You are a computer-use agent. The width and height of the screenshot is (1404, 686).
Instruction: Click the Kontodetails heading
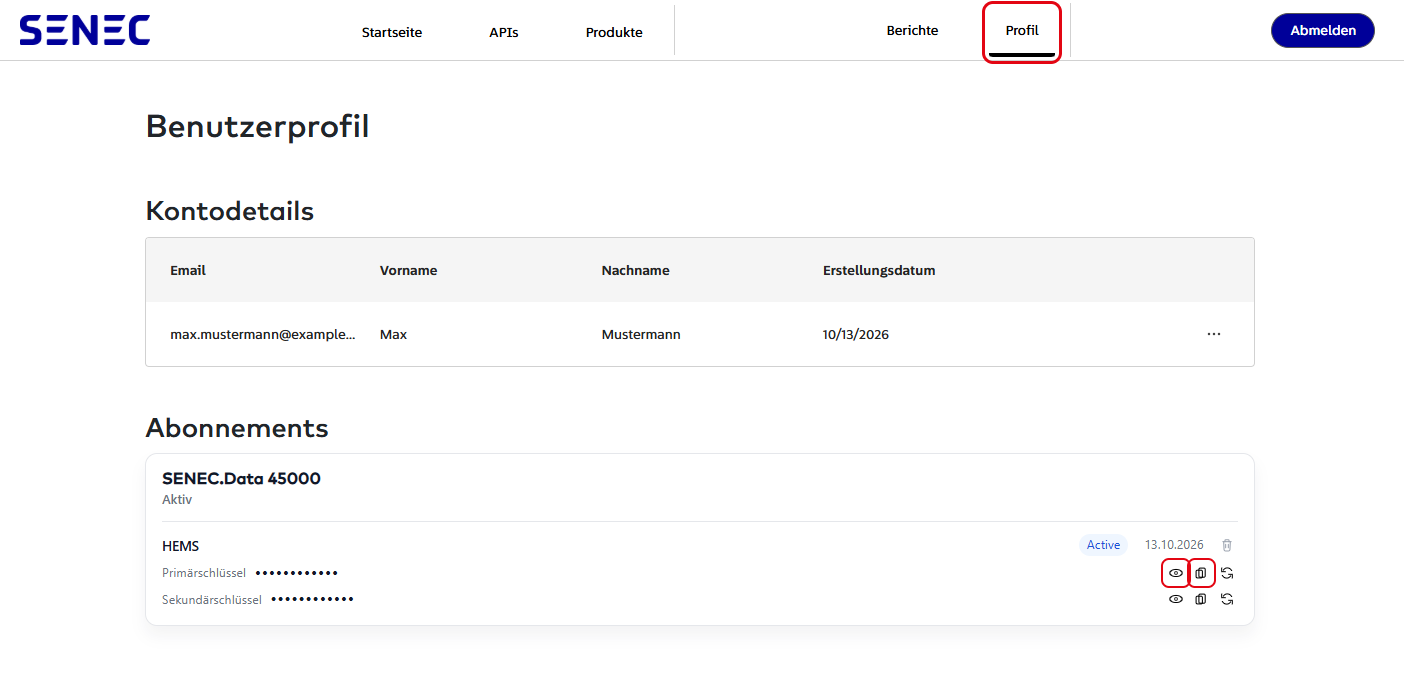click(x=230, y=211)
